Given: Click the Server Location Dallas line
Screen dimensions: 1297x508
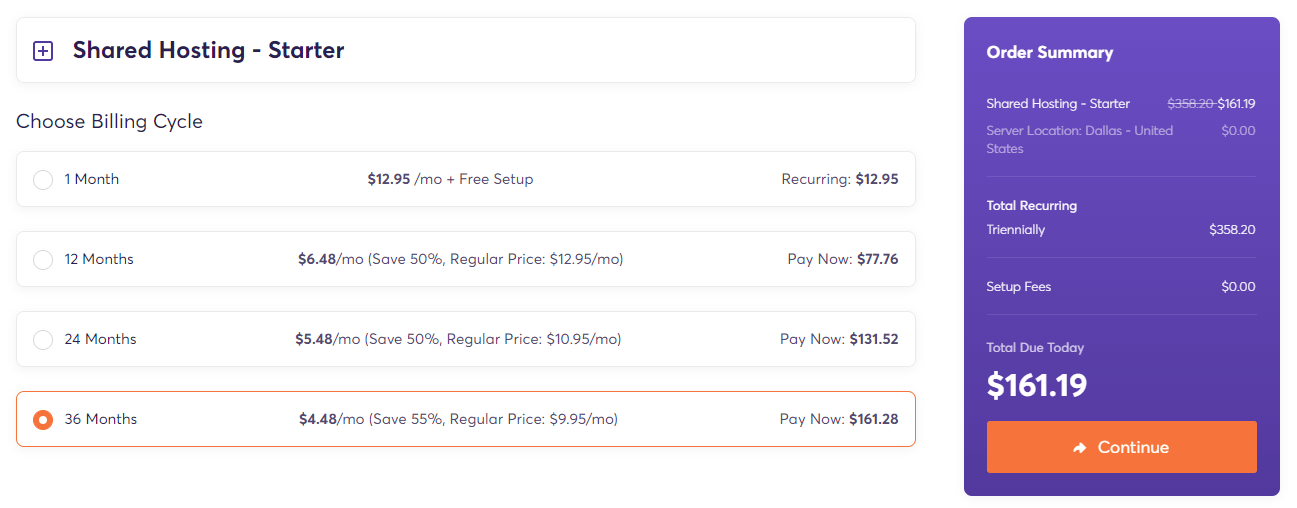Looking at the screenshot, I should 1121,139.
